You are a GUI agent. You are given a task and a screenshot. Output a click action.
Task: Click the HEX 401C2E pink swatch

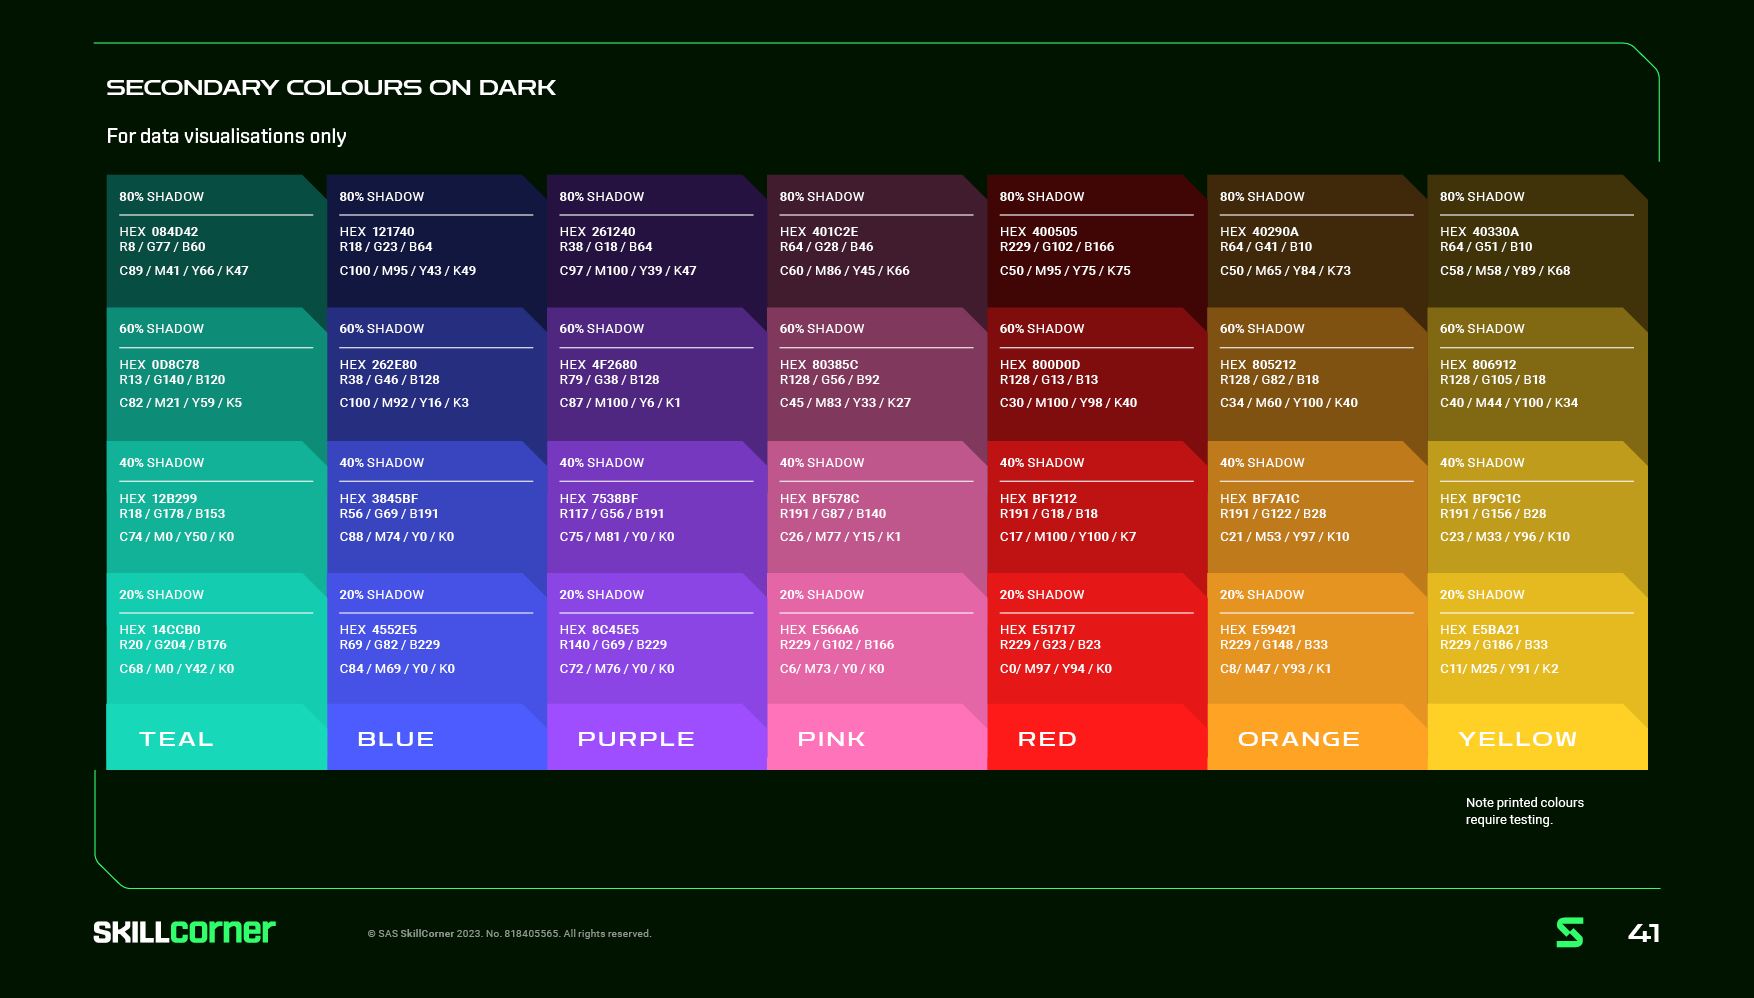[x=877, y=241]
